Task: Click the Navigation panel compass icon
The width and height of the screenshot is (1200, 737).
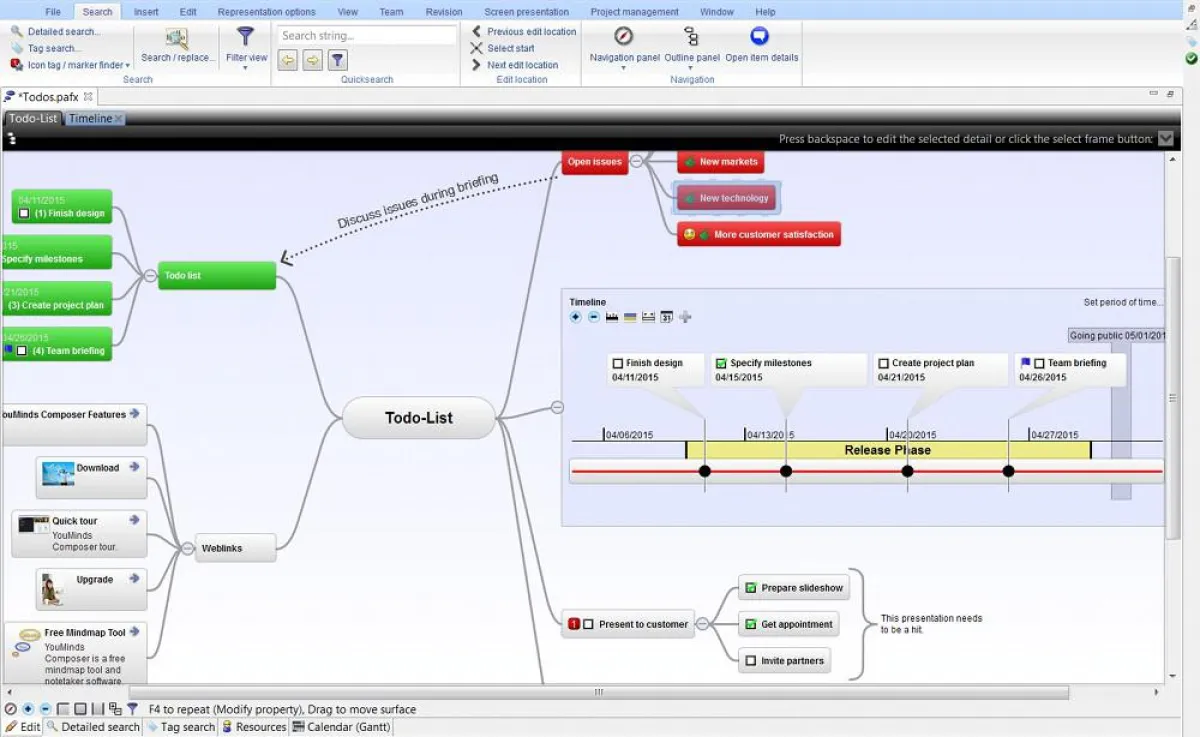Action: 624,36
